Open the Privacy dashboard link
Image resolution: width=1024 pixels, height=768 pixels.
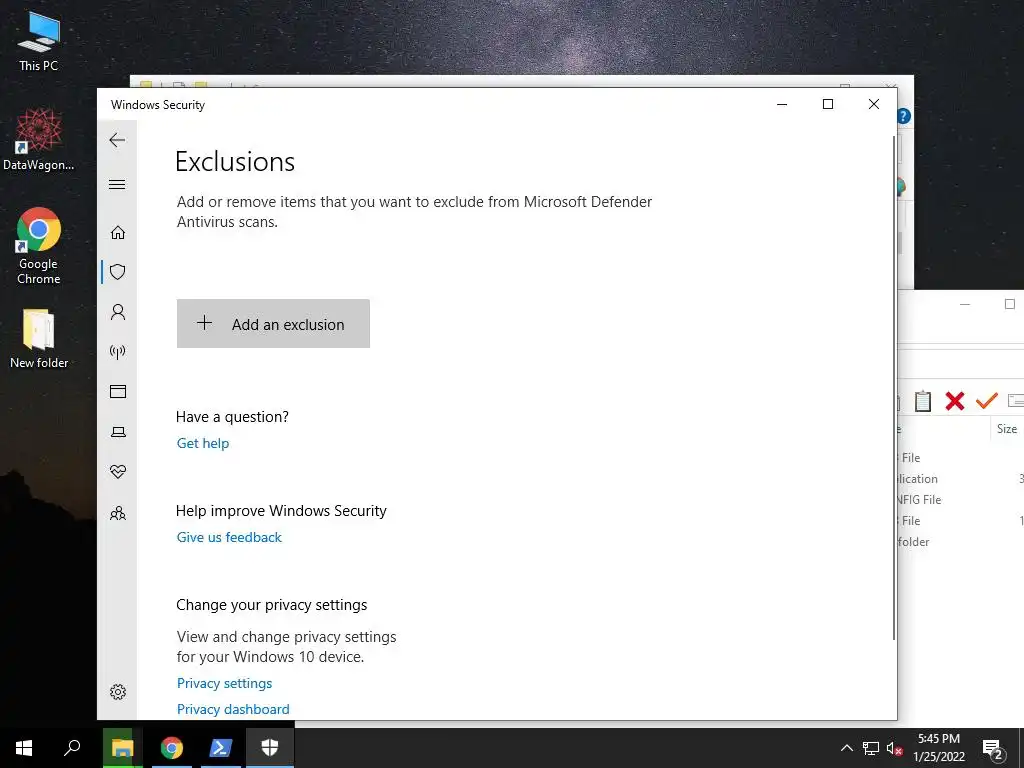point(232,709)
